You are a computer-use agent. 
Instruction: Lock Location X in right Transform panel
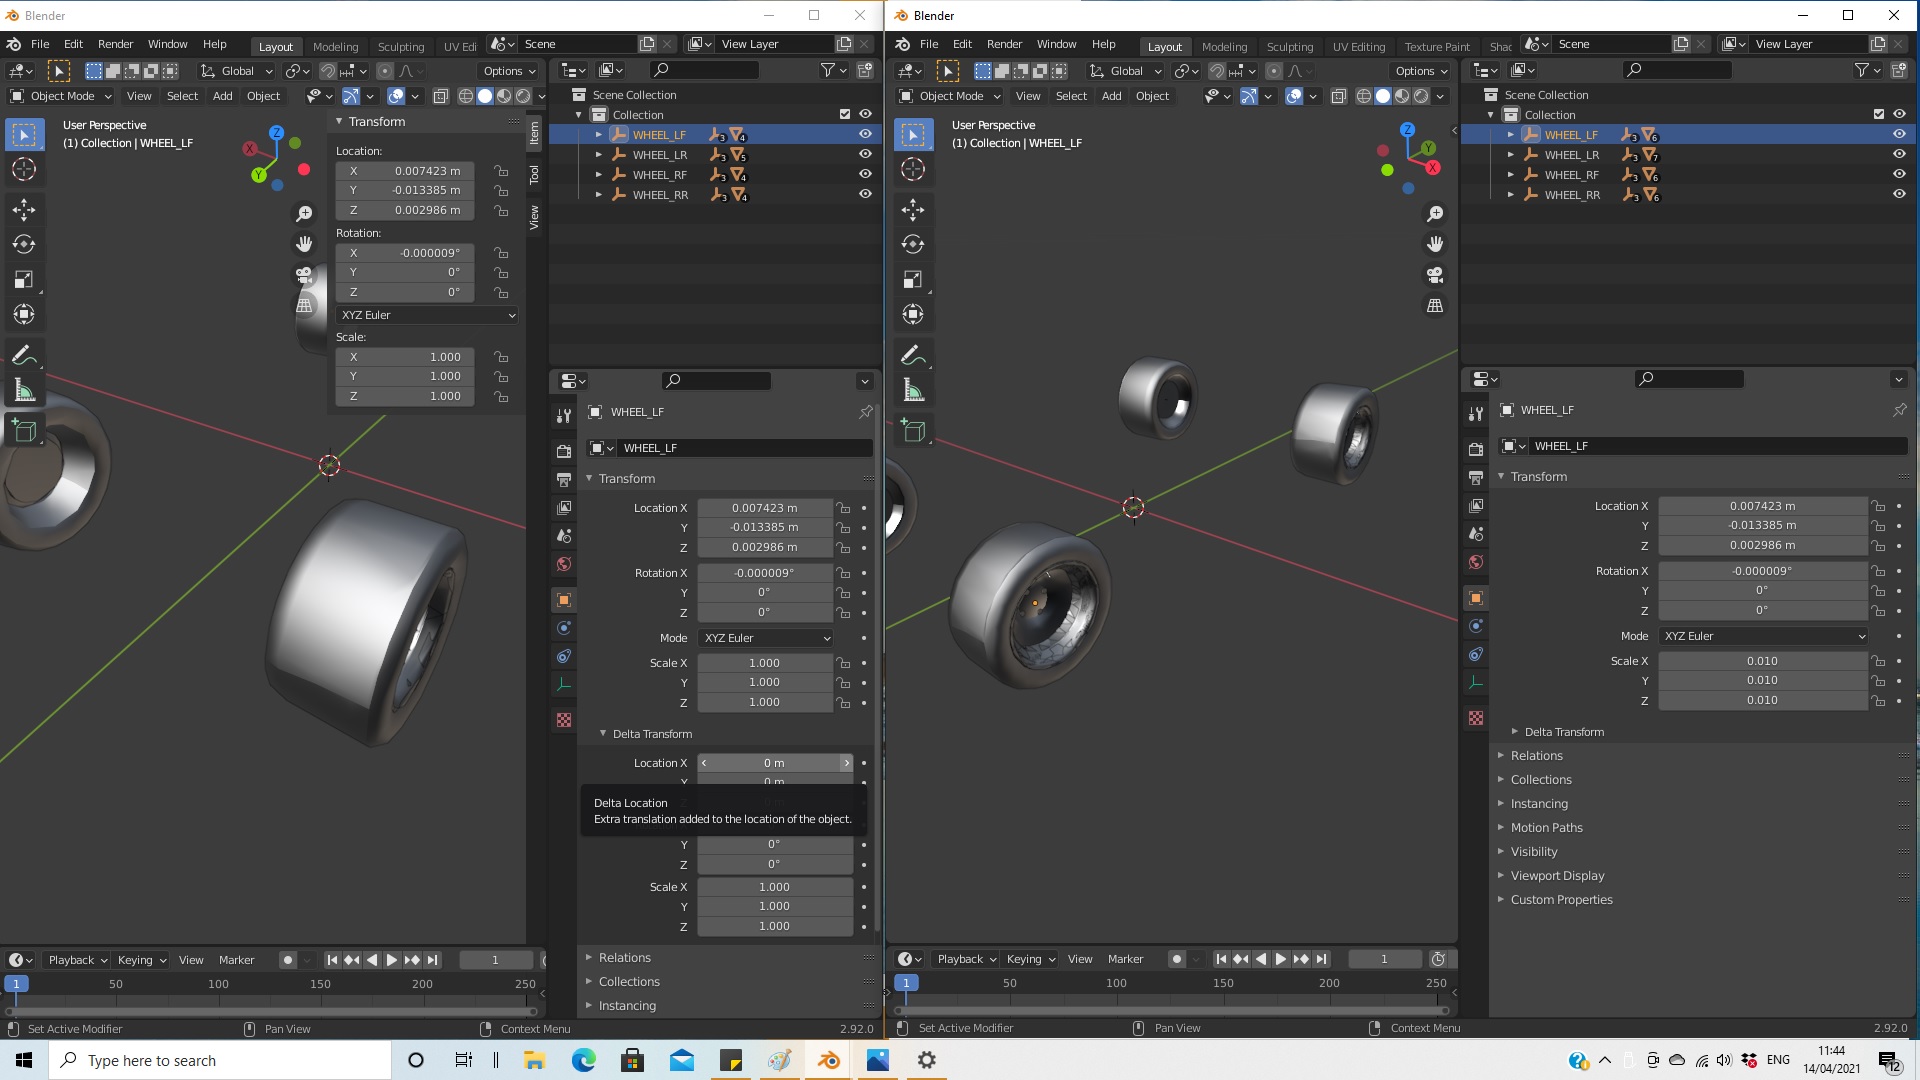click(1879, 506)
